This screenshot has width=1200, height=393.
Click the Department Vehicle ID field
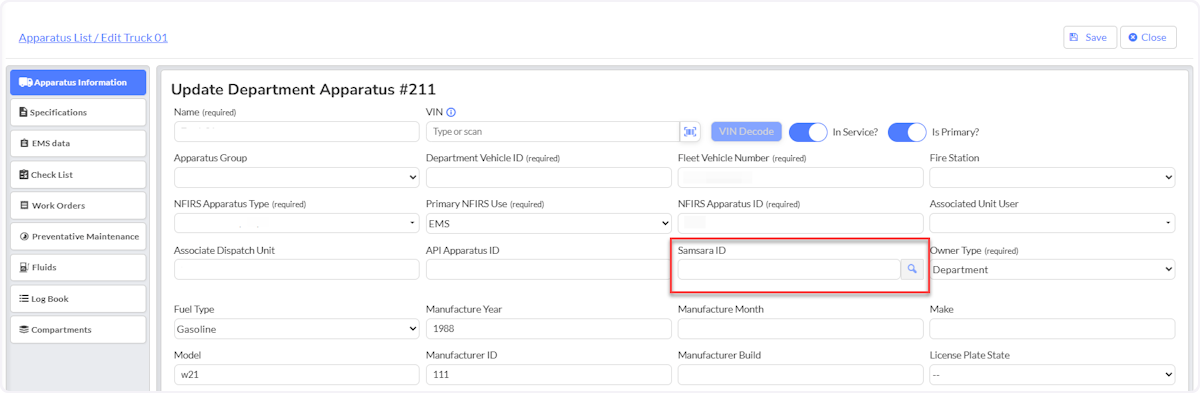pos(548,177)
